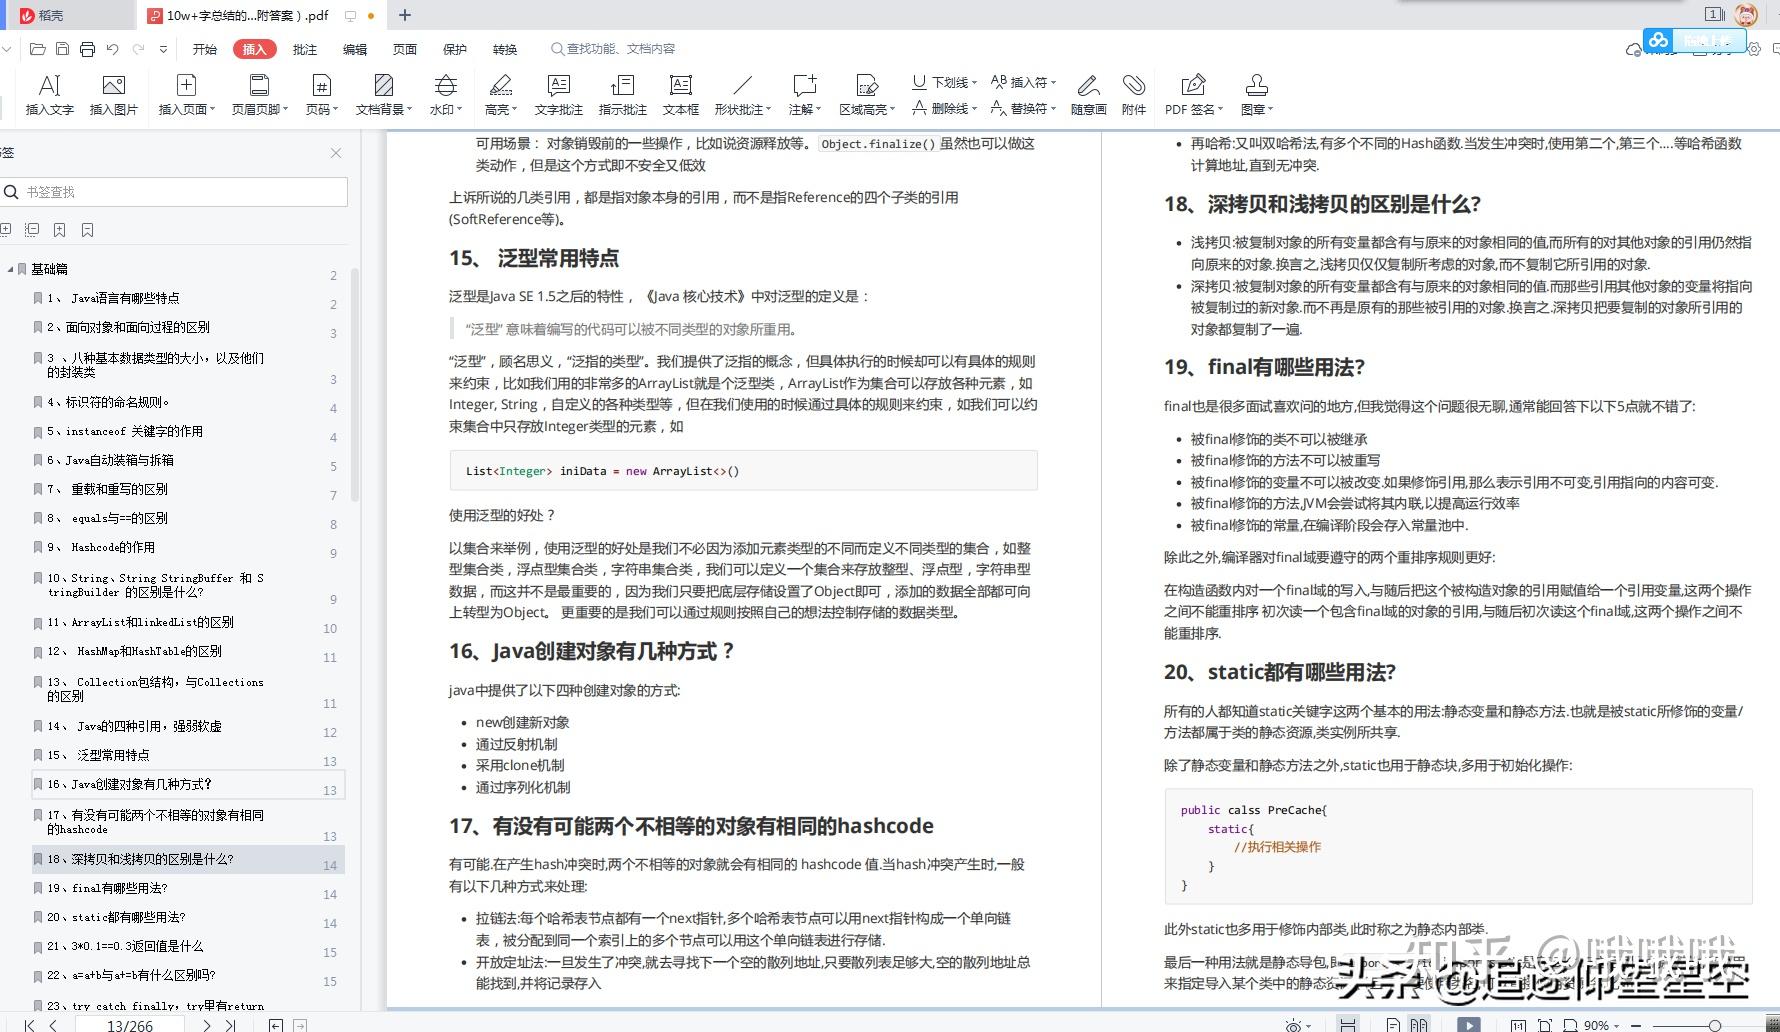Open the 水印 watermark dropdown

click(445, 93)
